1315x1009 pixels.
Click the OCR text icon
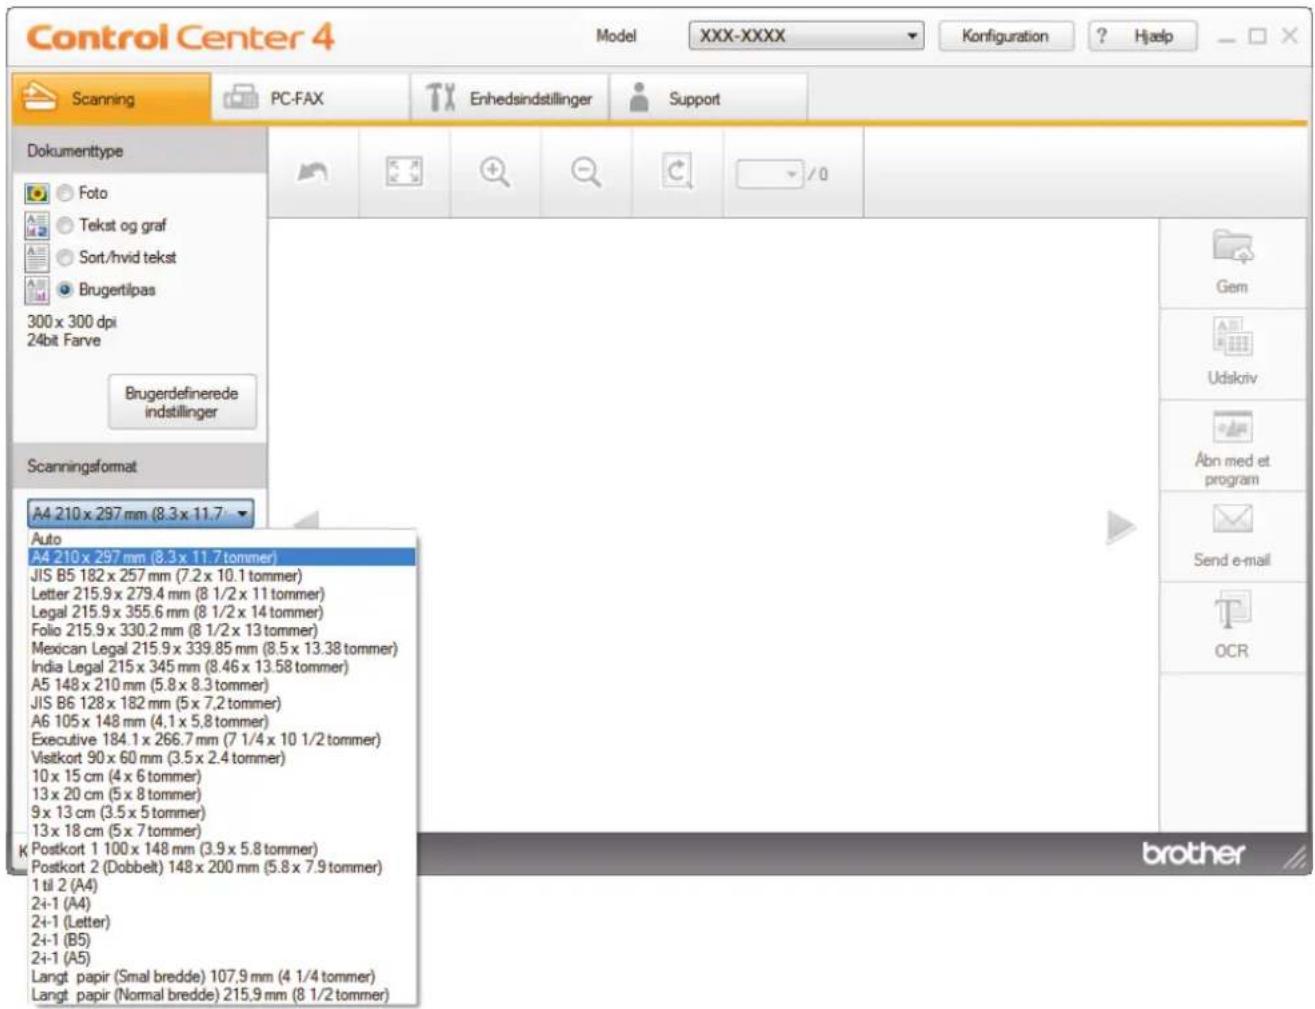tap(1231, 610)
